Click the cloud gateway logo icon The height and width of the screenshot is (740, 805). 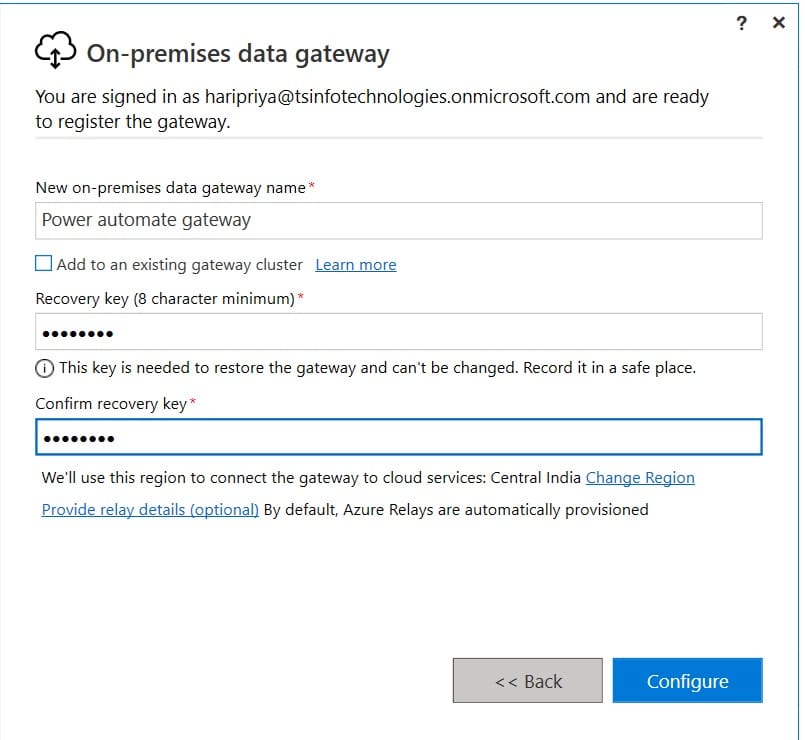tap(55, 50)
